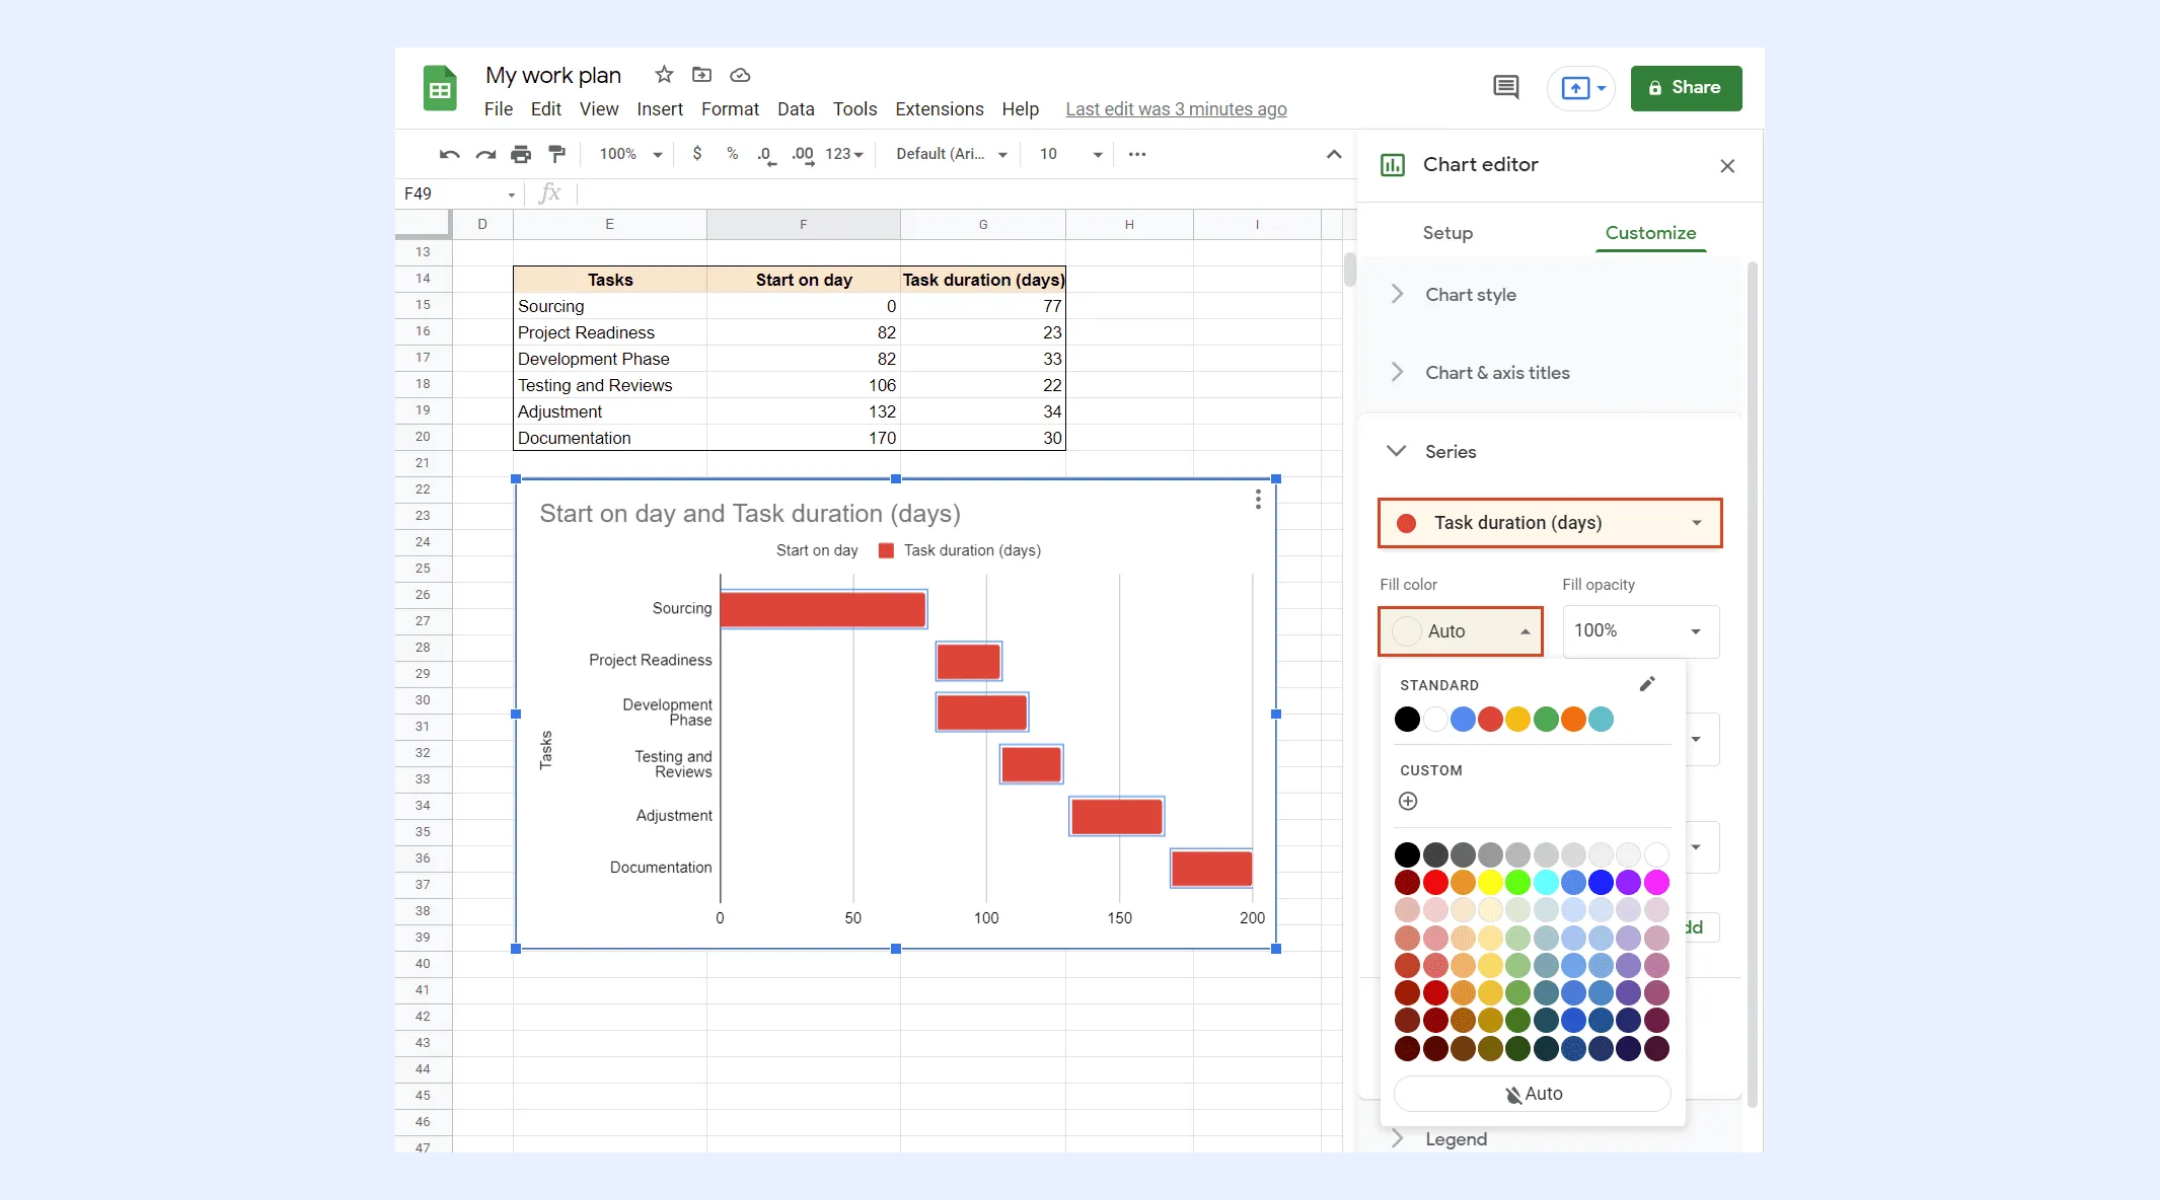Viewport: 2160px width, 1200px height.
Task: Pick standard yellow color swatch
Action: pos(1518,719)
